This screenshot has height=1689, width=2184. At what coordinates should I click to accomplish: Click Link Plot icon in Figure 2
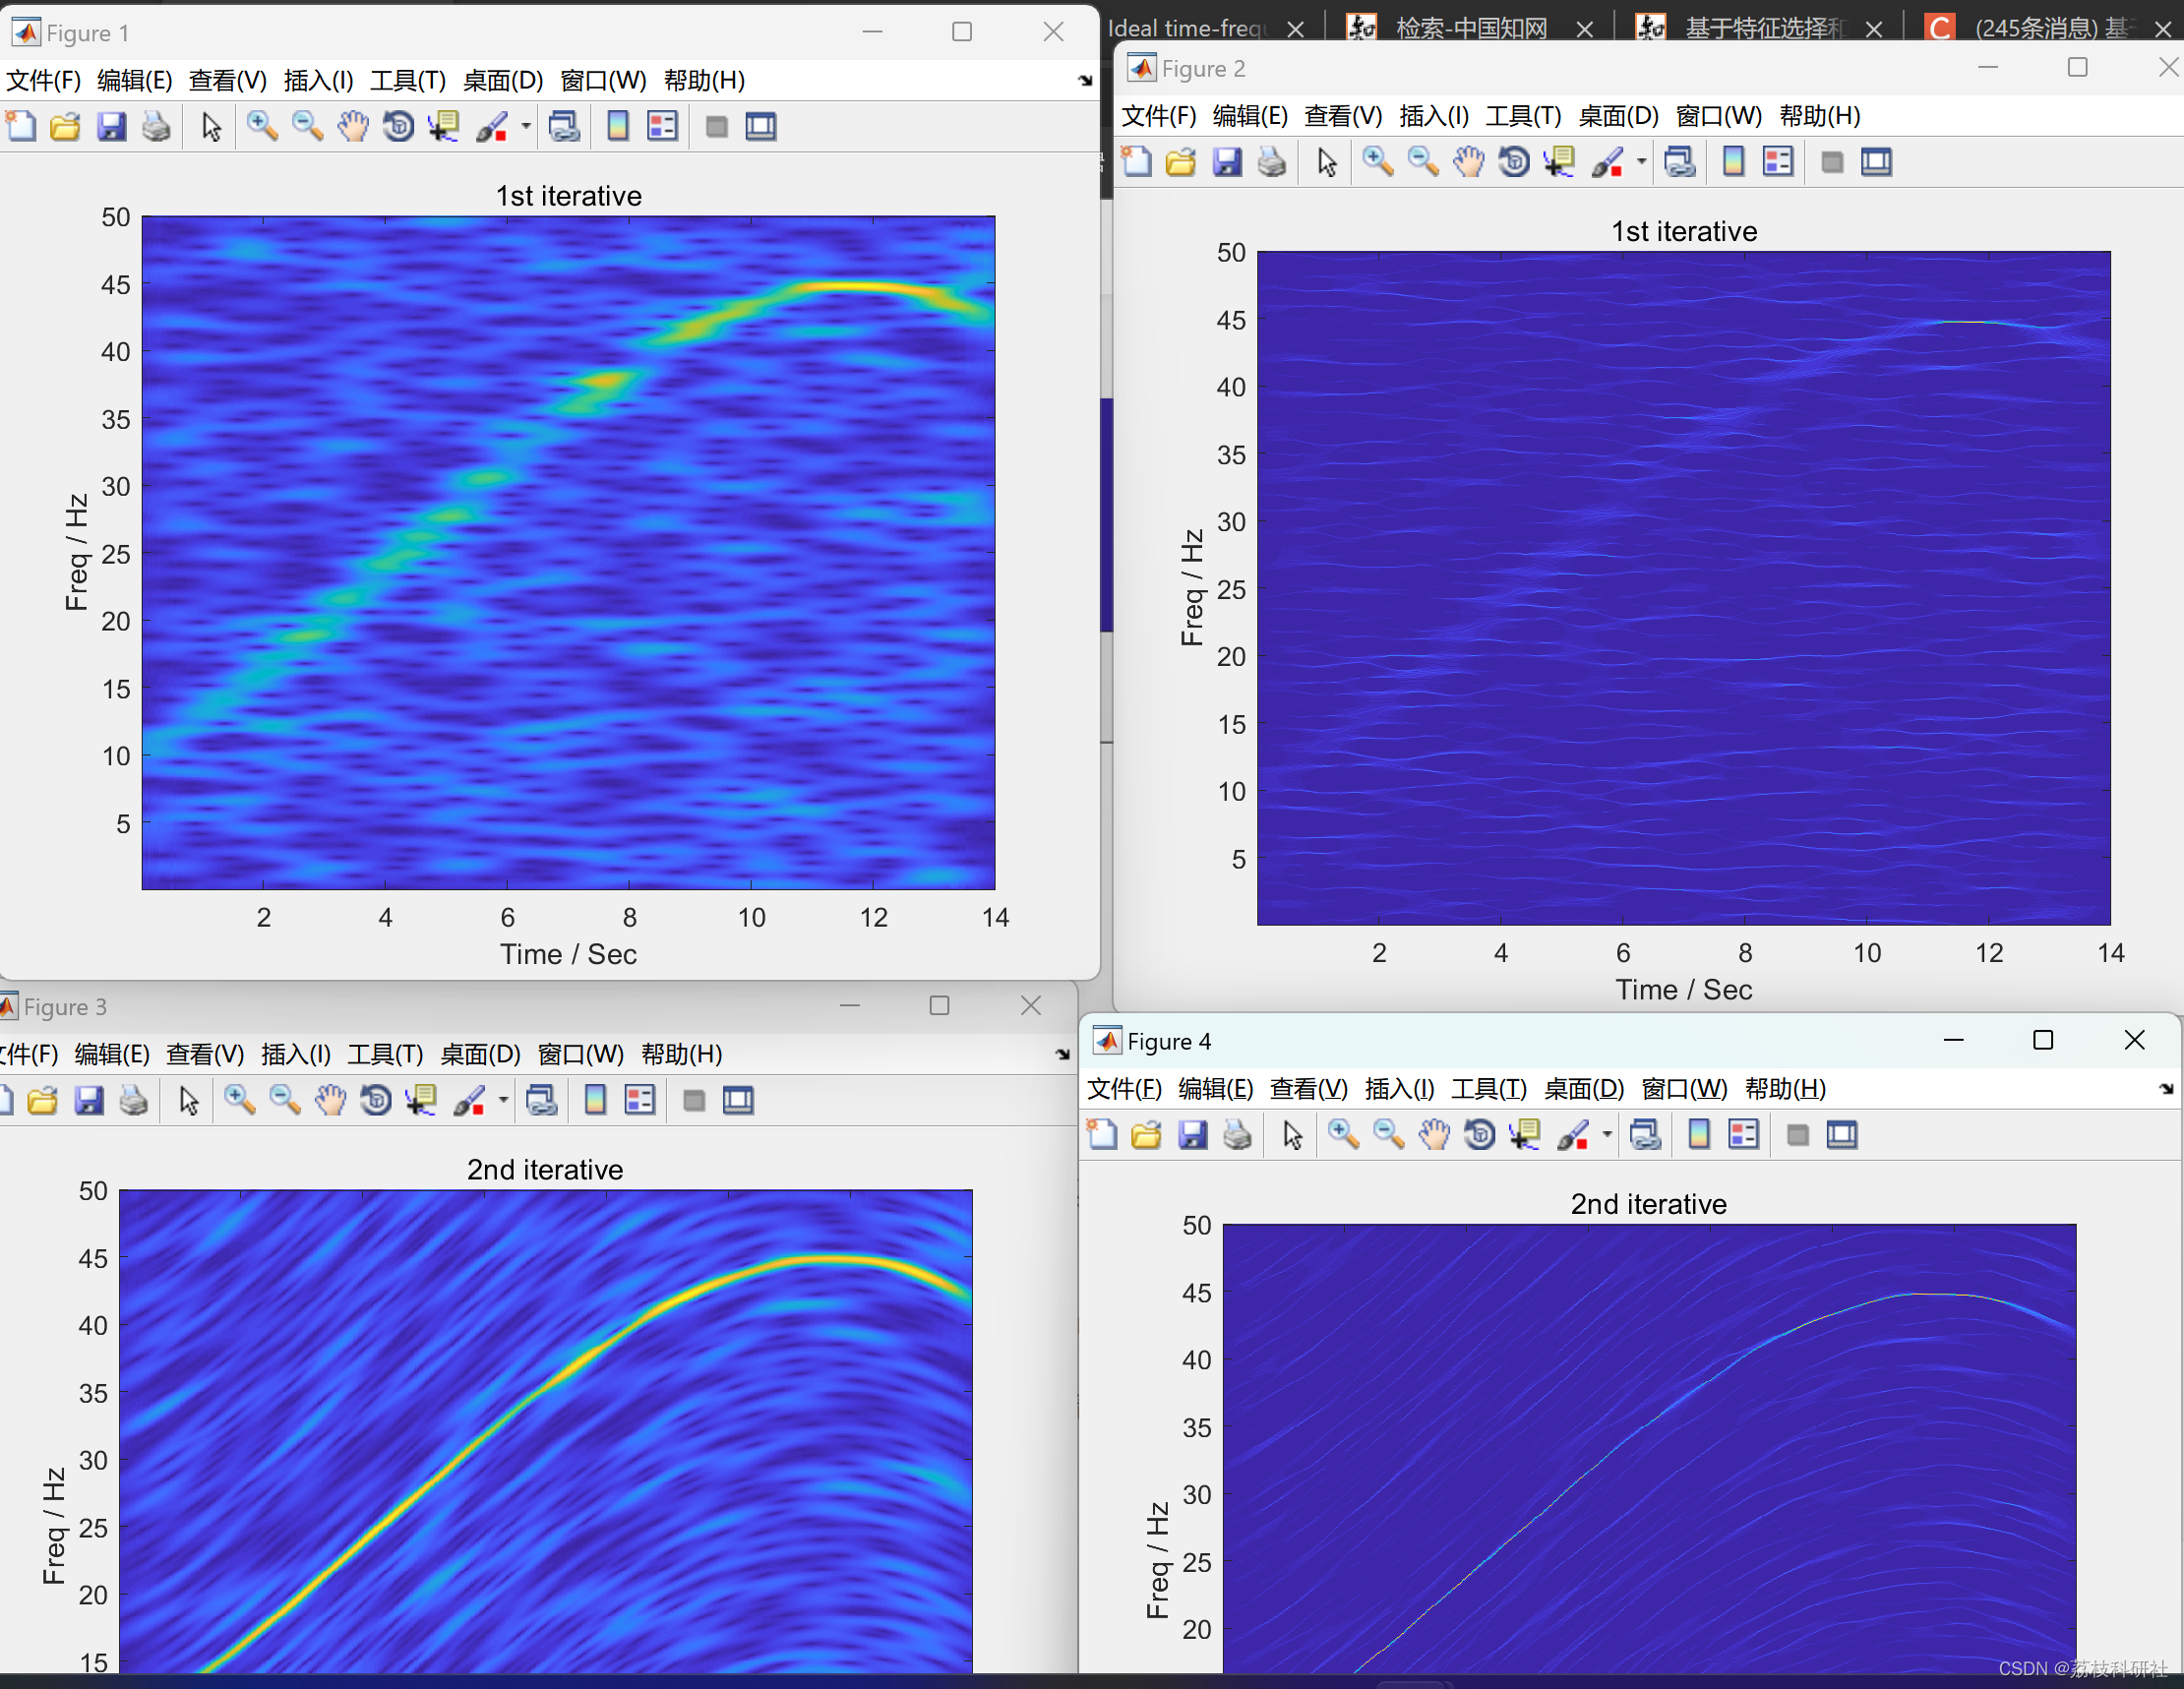pos(1679,162)
